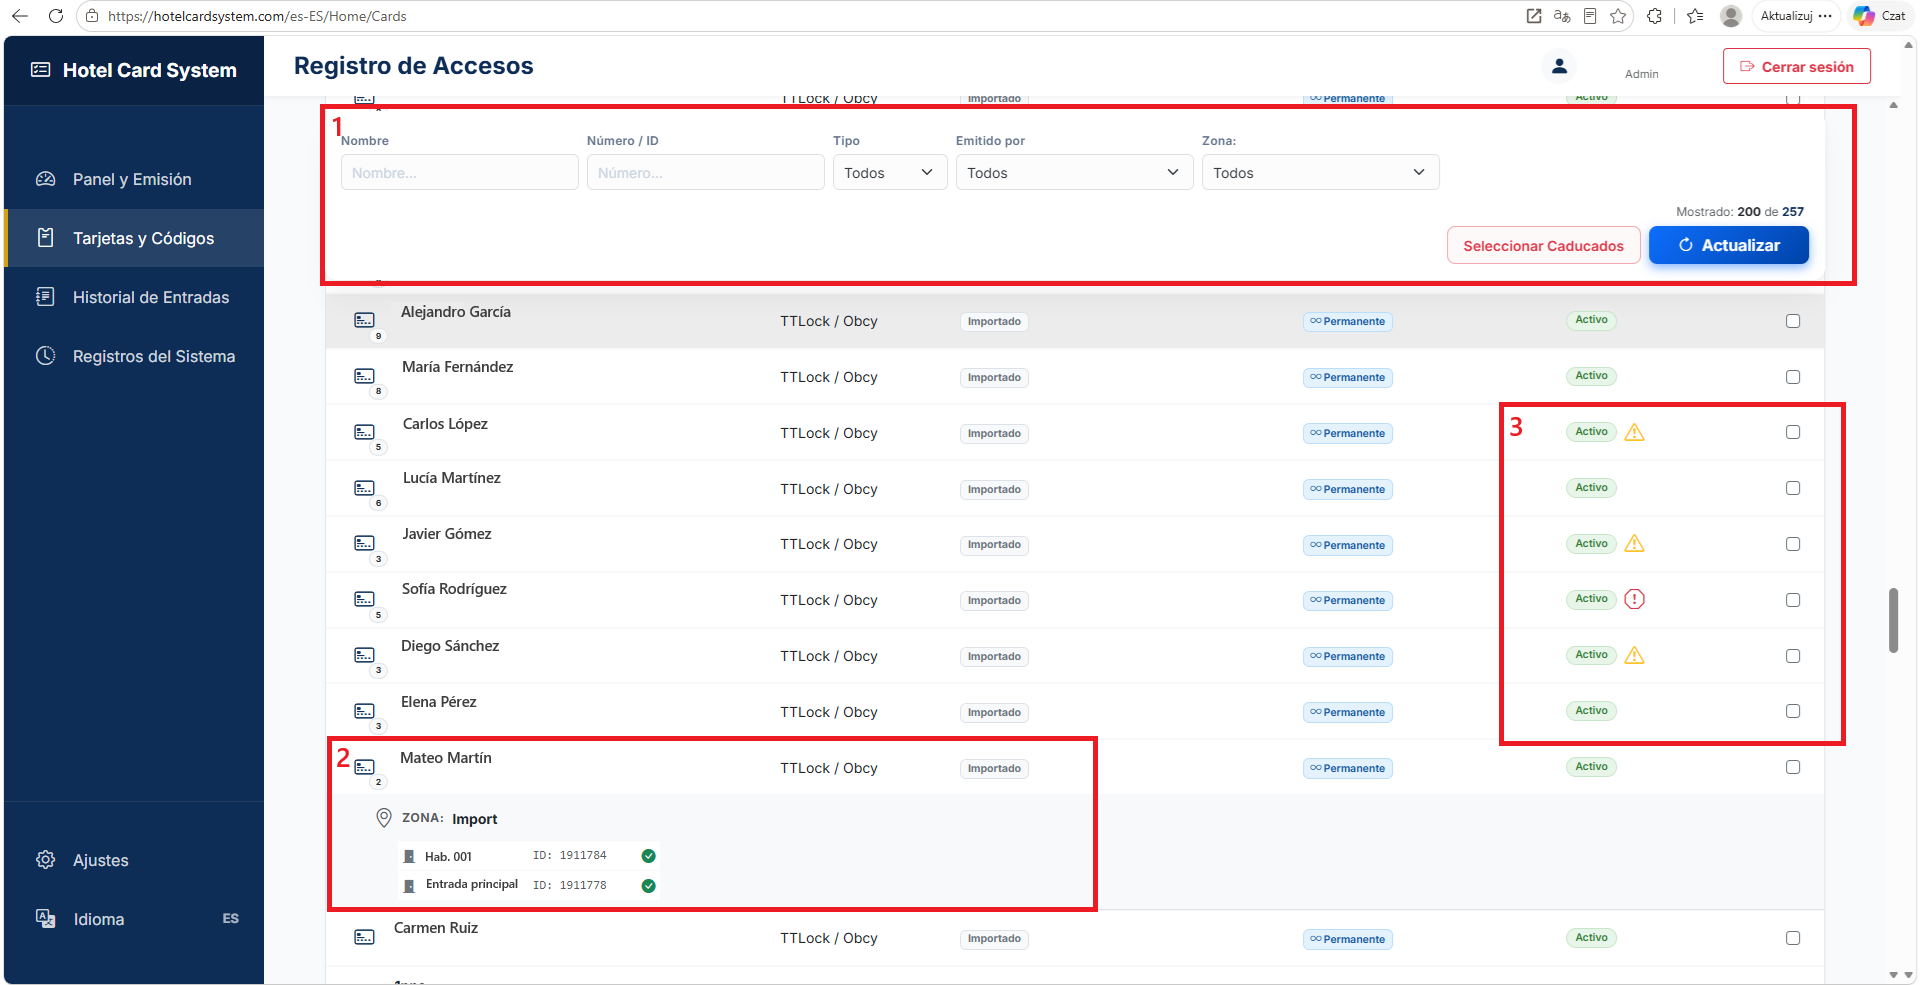Select checkbox in Carlos López row
Viewport: 1920px width, 985px height.
1793,432
